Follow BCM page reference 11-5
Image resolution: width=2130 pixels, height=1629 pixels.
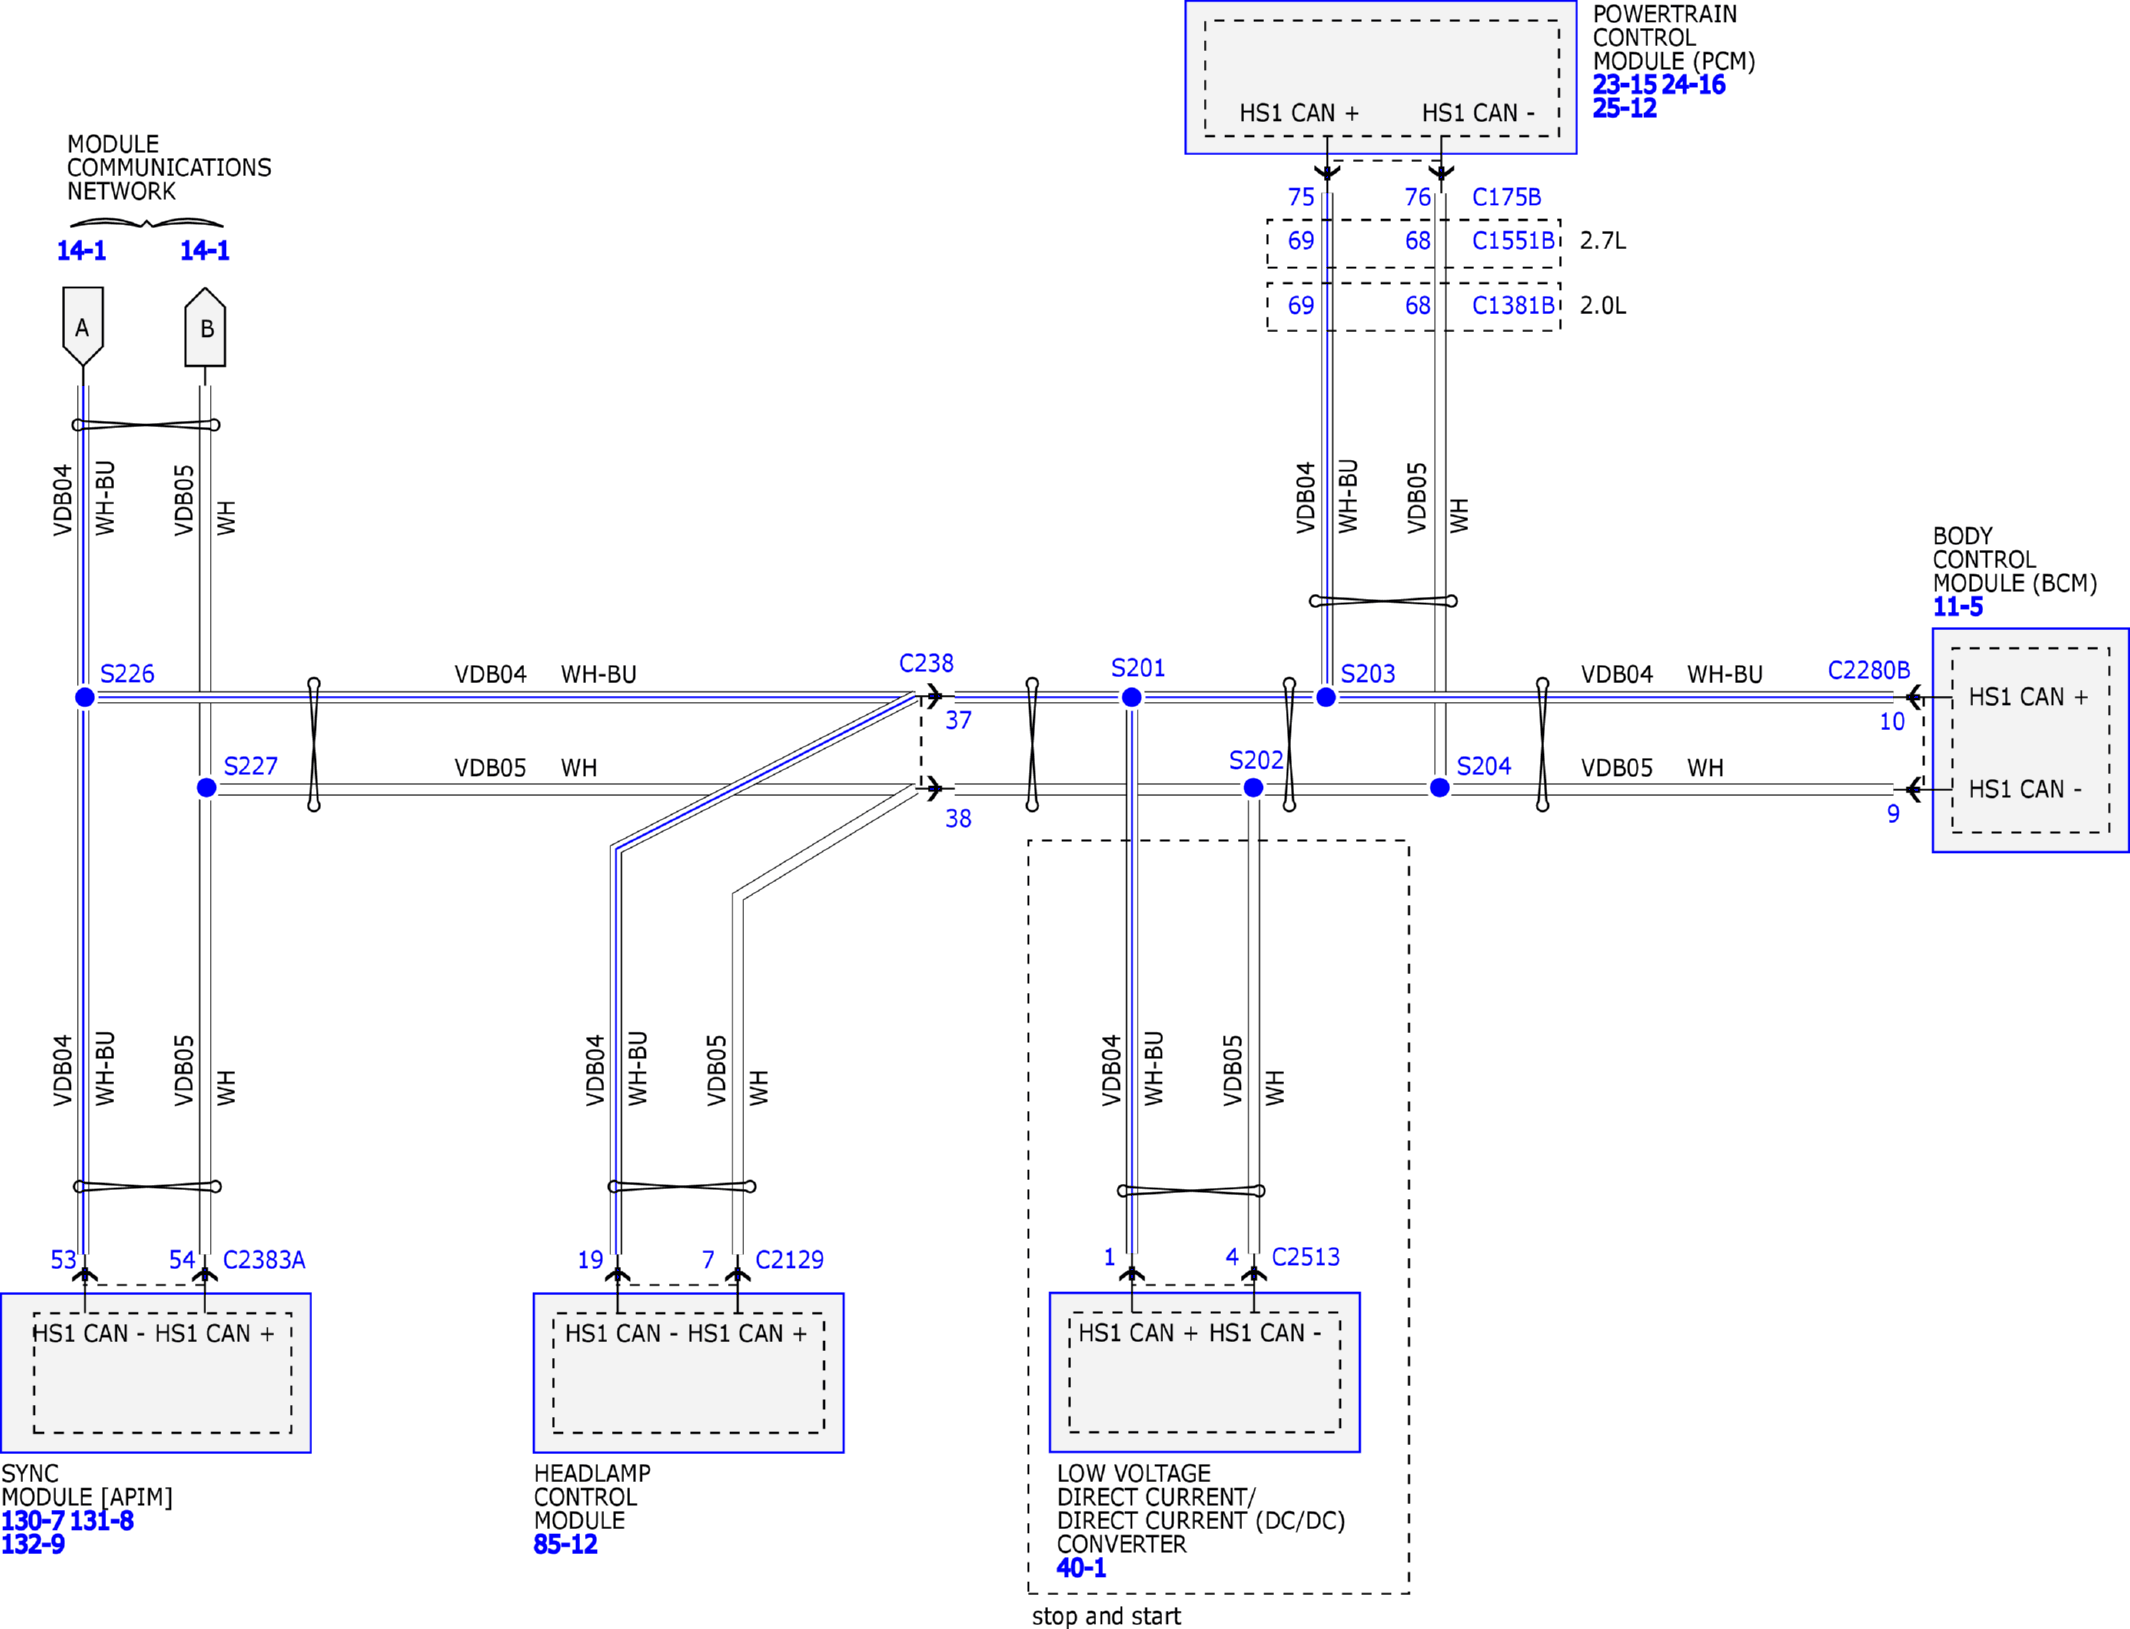click(1958, 607)
